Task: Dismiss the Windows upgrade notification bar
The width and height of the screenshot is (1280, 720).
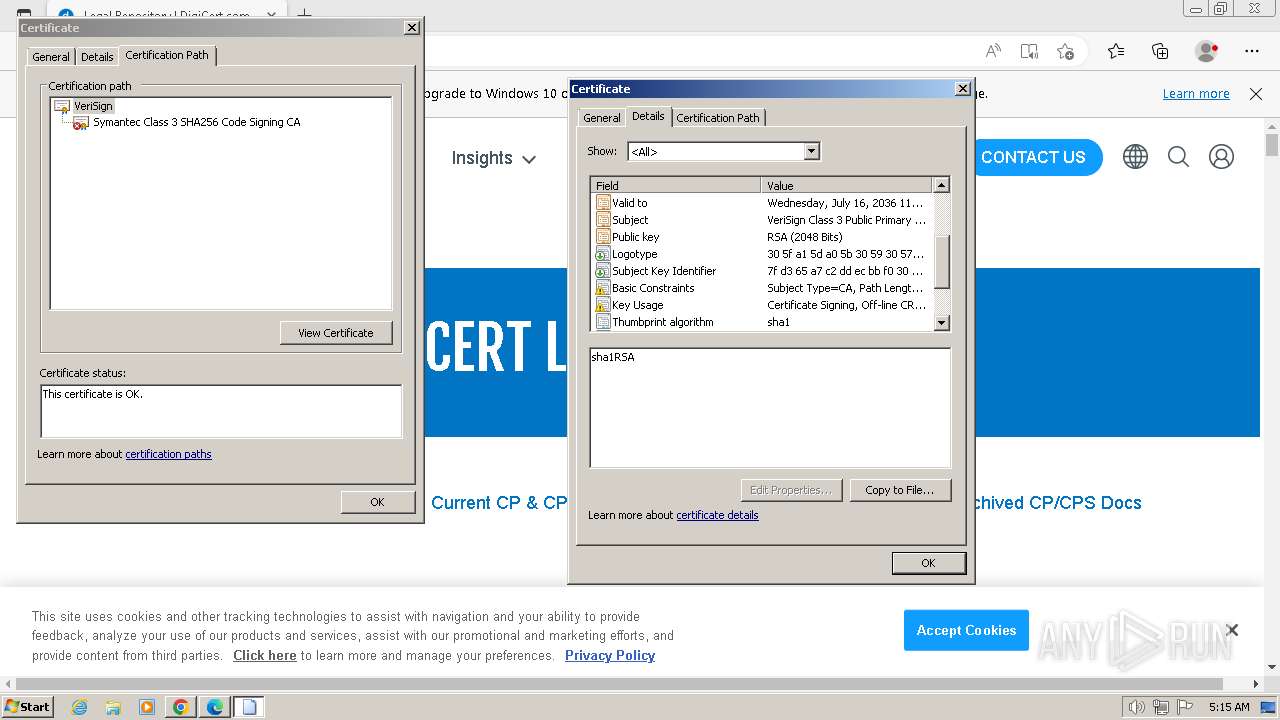Action: tap(1256, 94)
